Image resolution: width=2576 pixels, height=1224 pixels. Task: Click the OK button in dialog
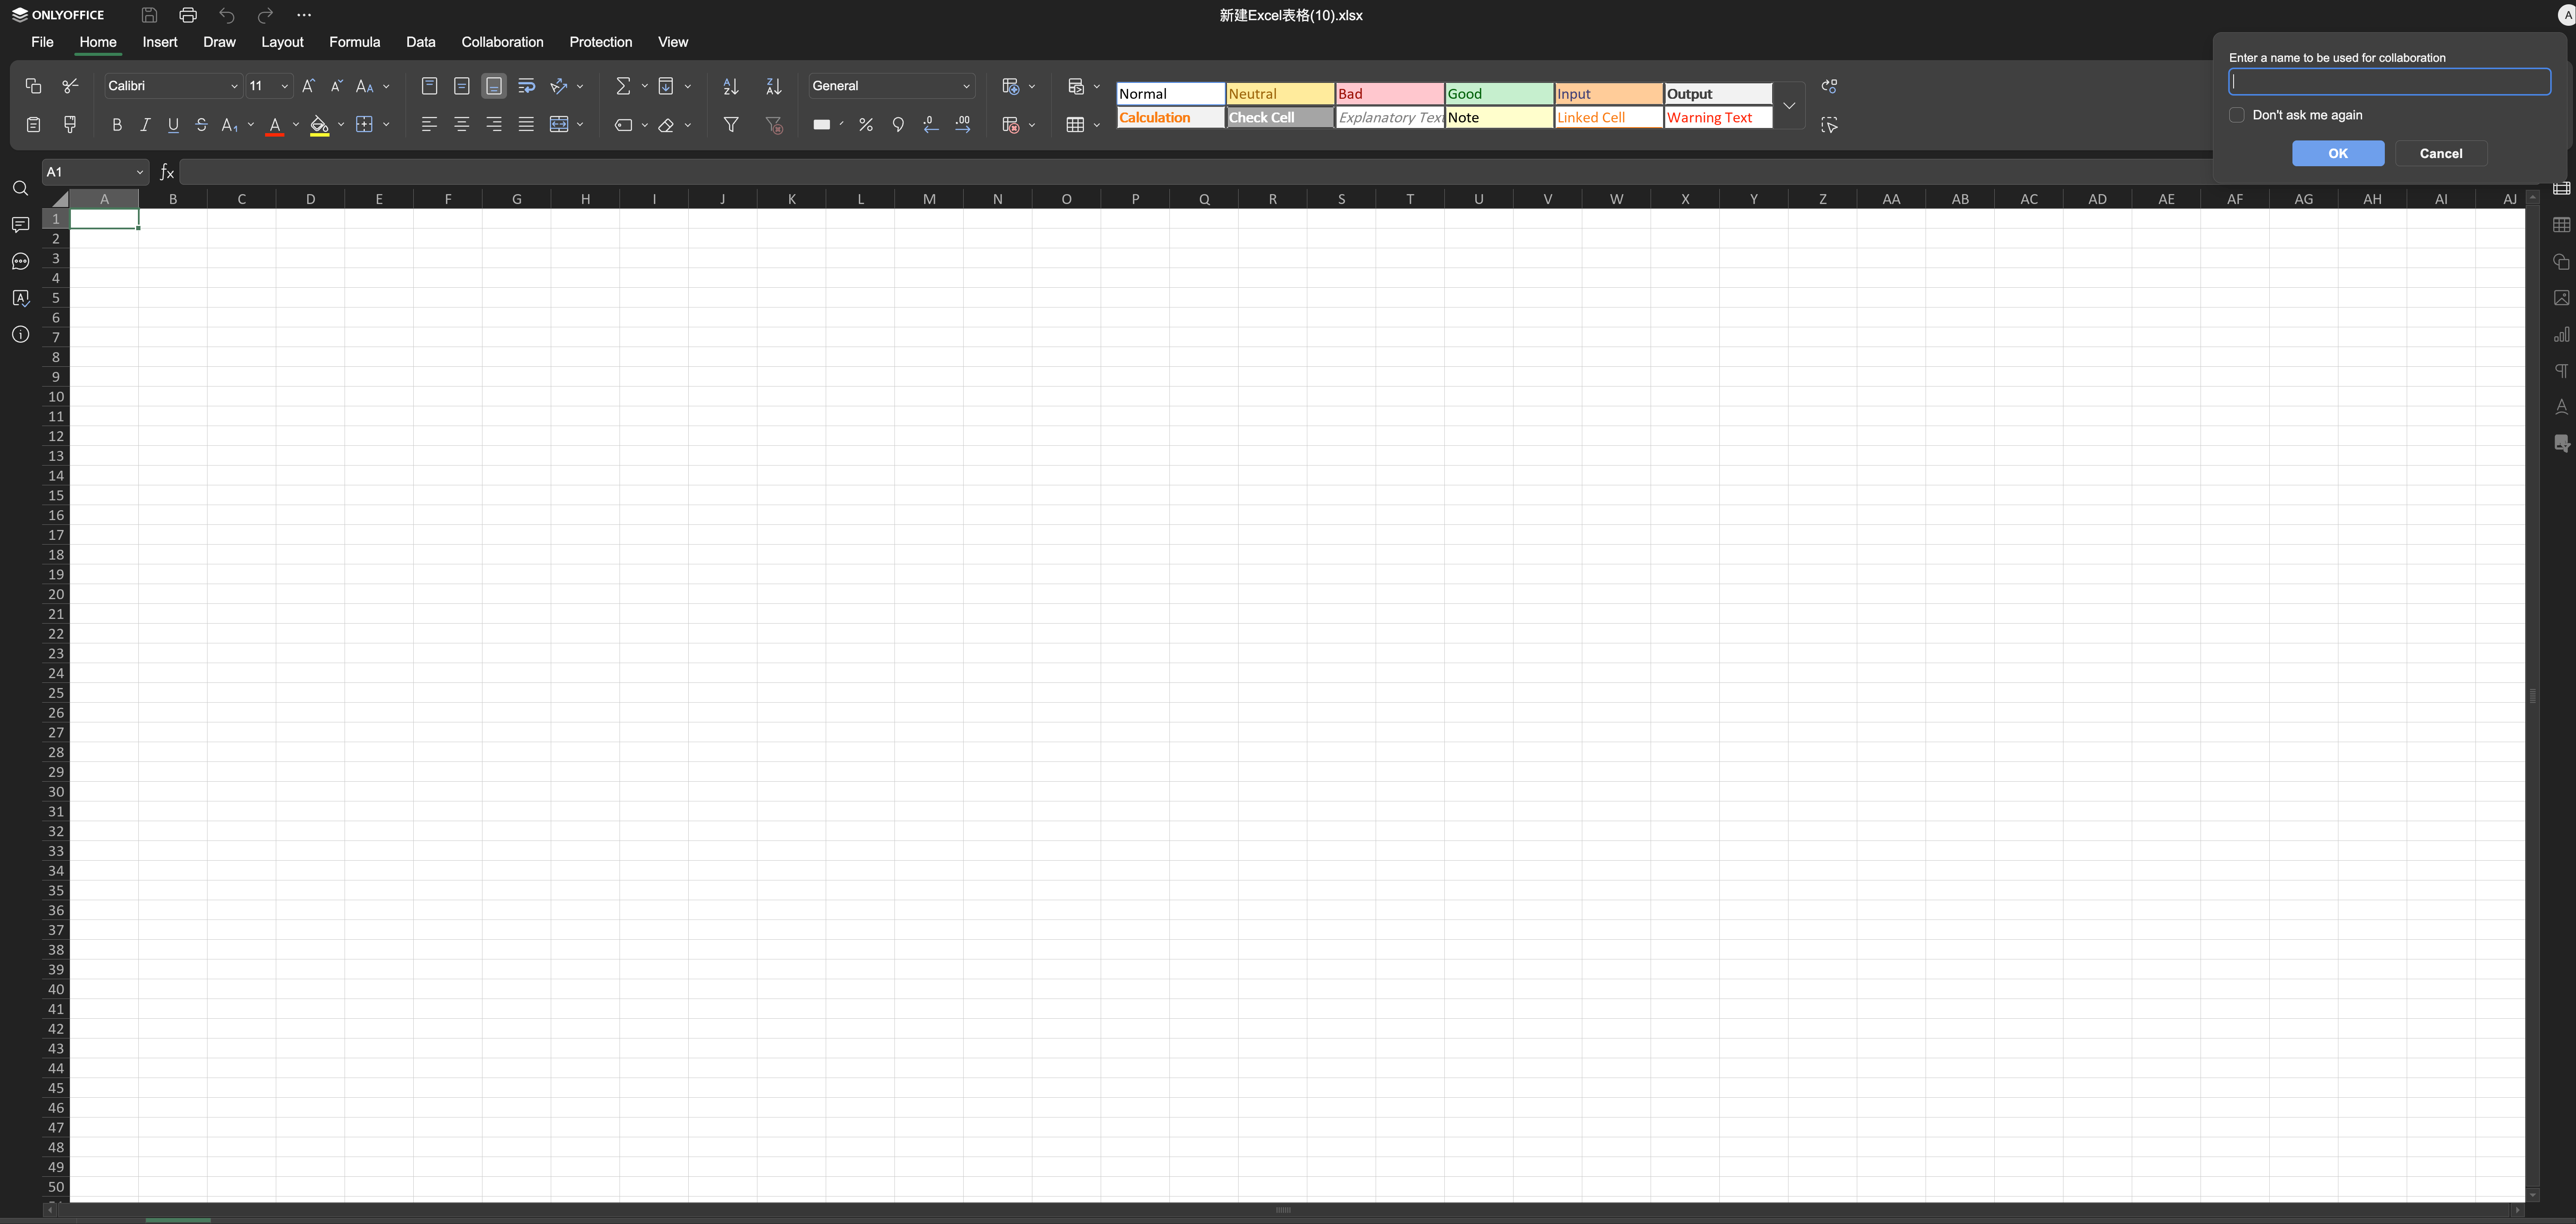pos(2337,153)
